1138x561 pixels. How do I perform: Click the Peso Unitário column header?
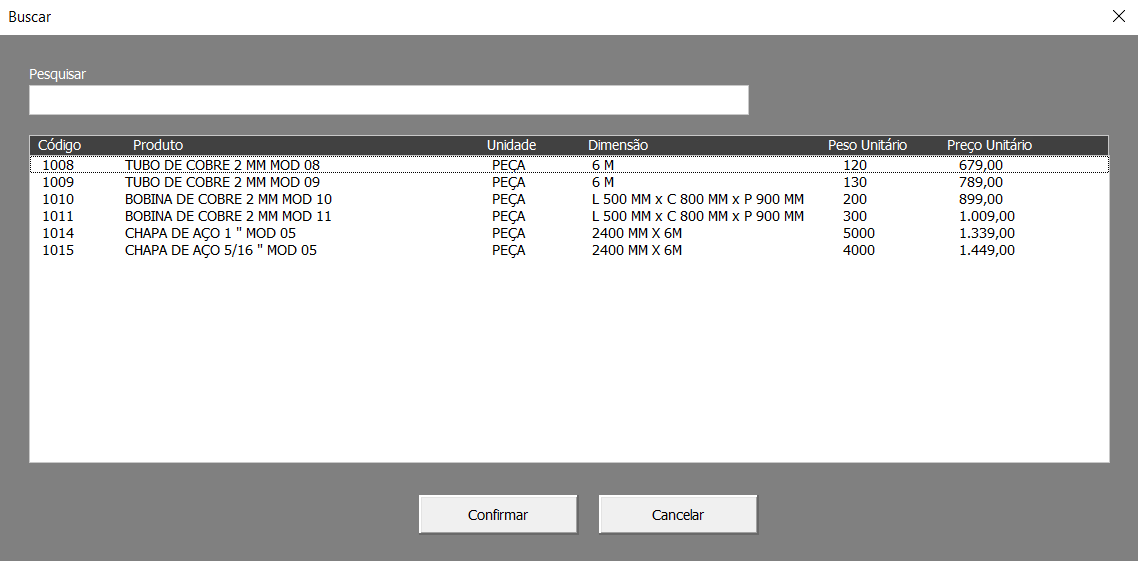(x=867, y=145)
